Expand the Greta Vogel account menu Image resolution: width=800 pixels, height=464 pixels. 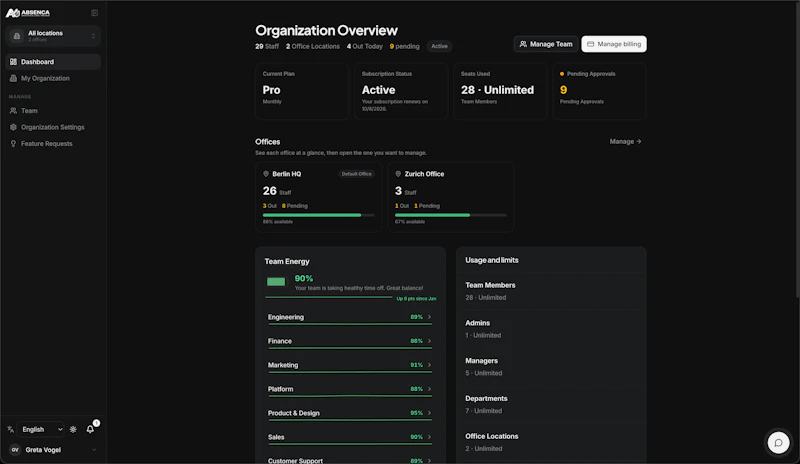click(53, 450)
